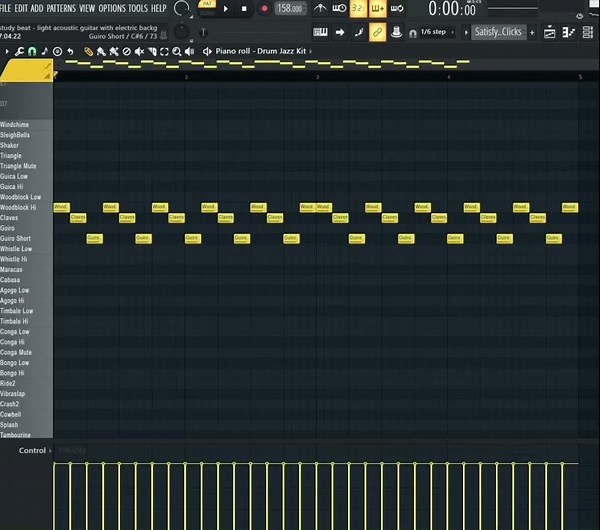Toggle loop recording
Screen dimensions: 600x530
397,8
